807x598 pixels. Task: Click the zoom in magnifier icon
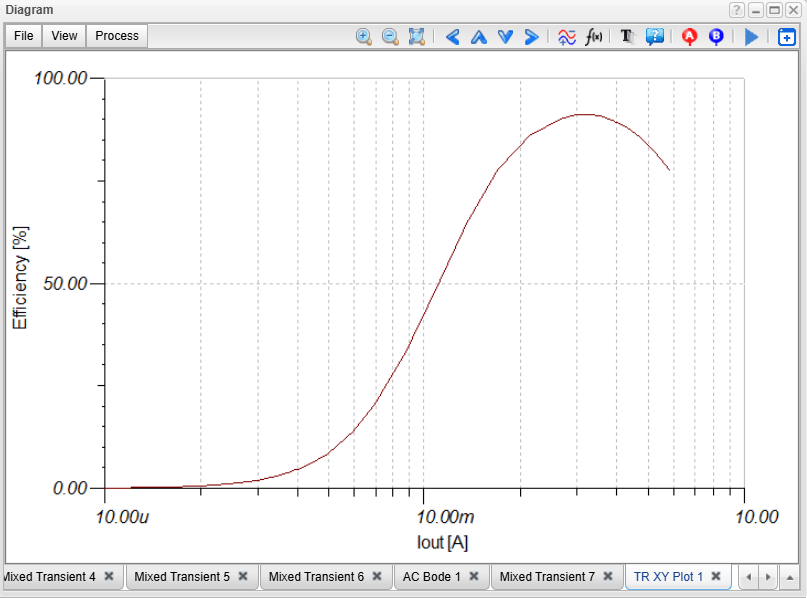point(364,37)
